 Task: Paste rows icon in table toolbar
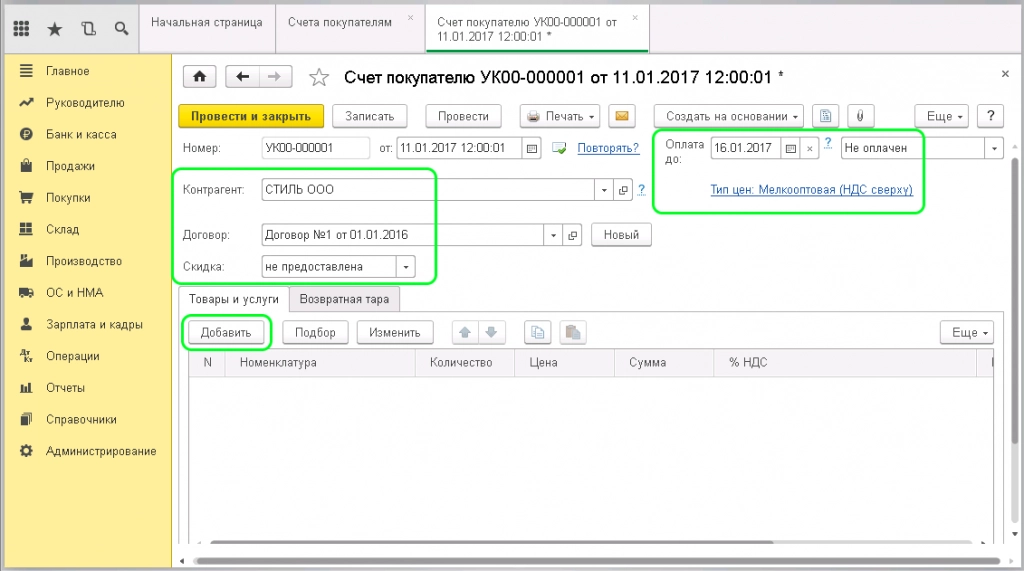tap(573, 333)
